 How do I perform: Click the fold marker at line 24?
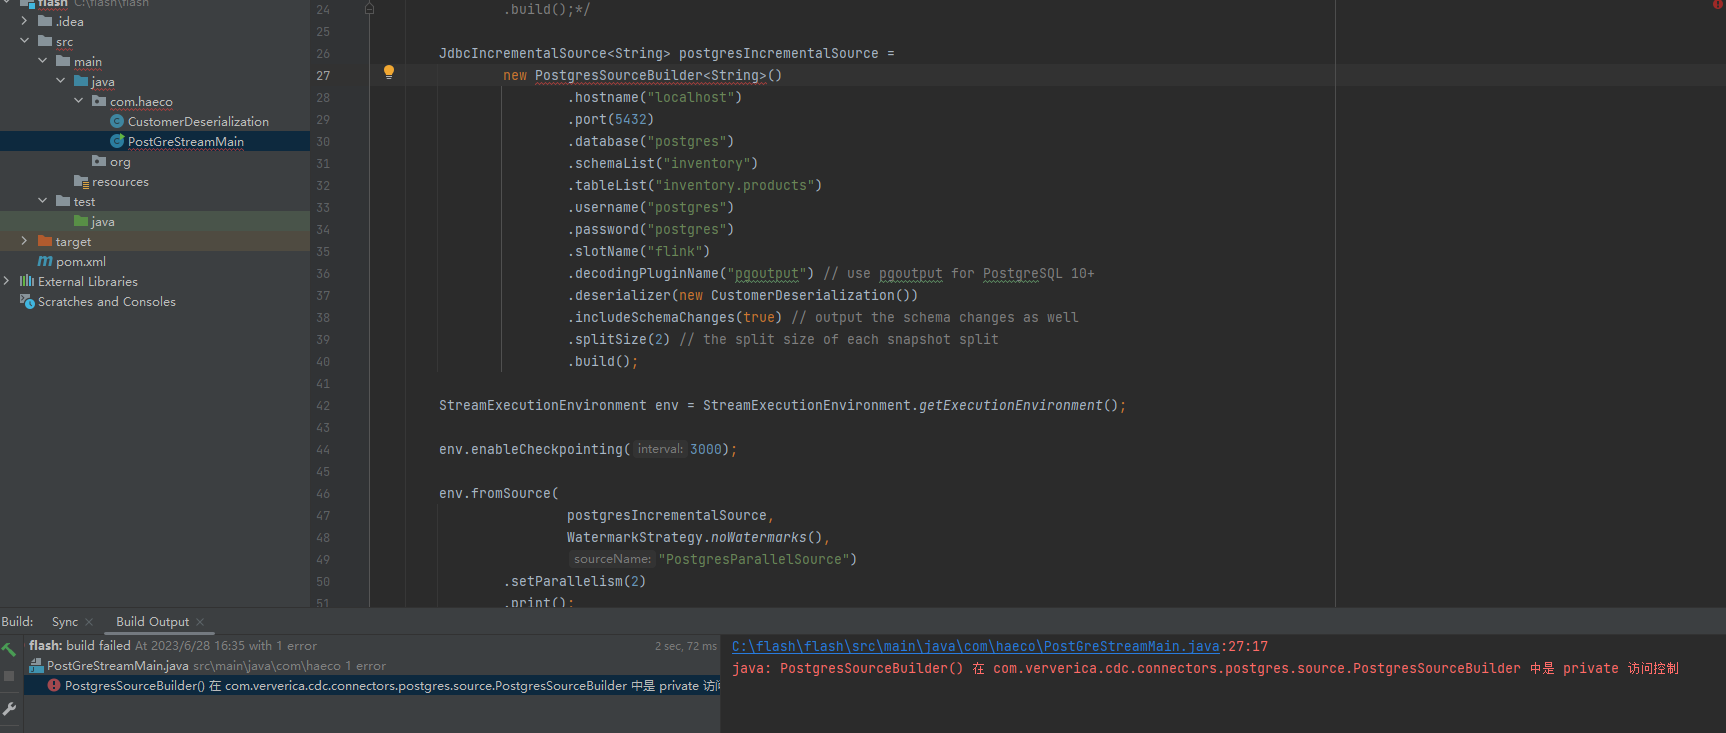click(369, 9)
